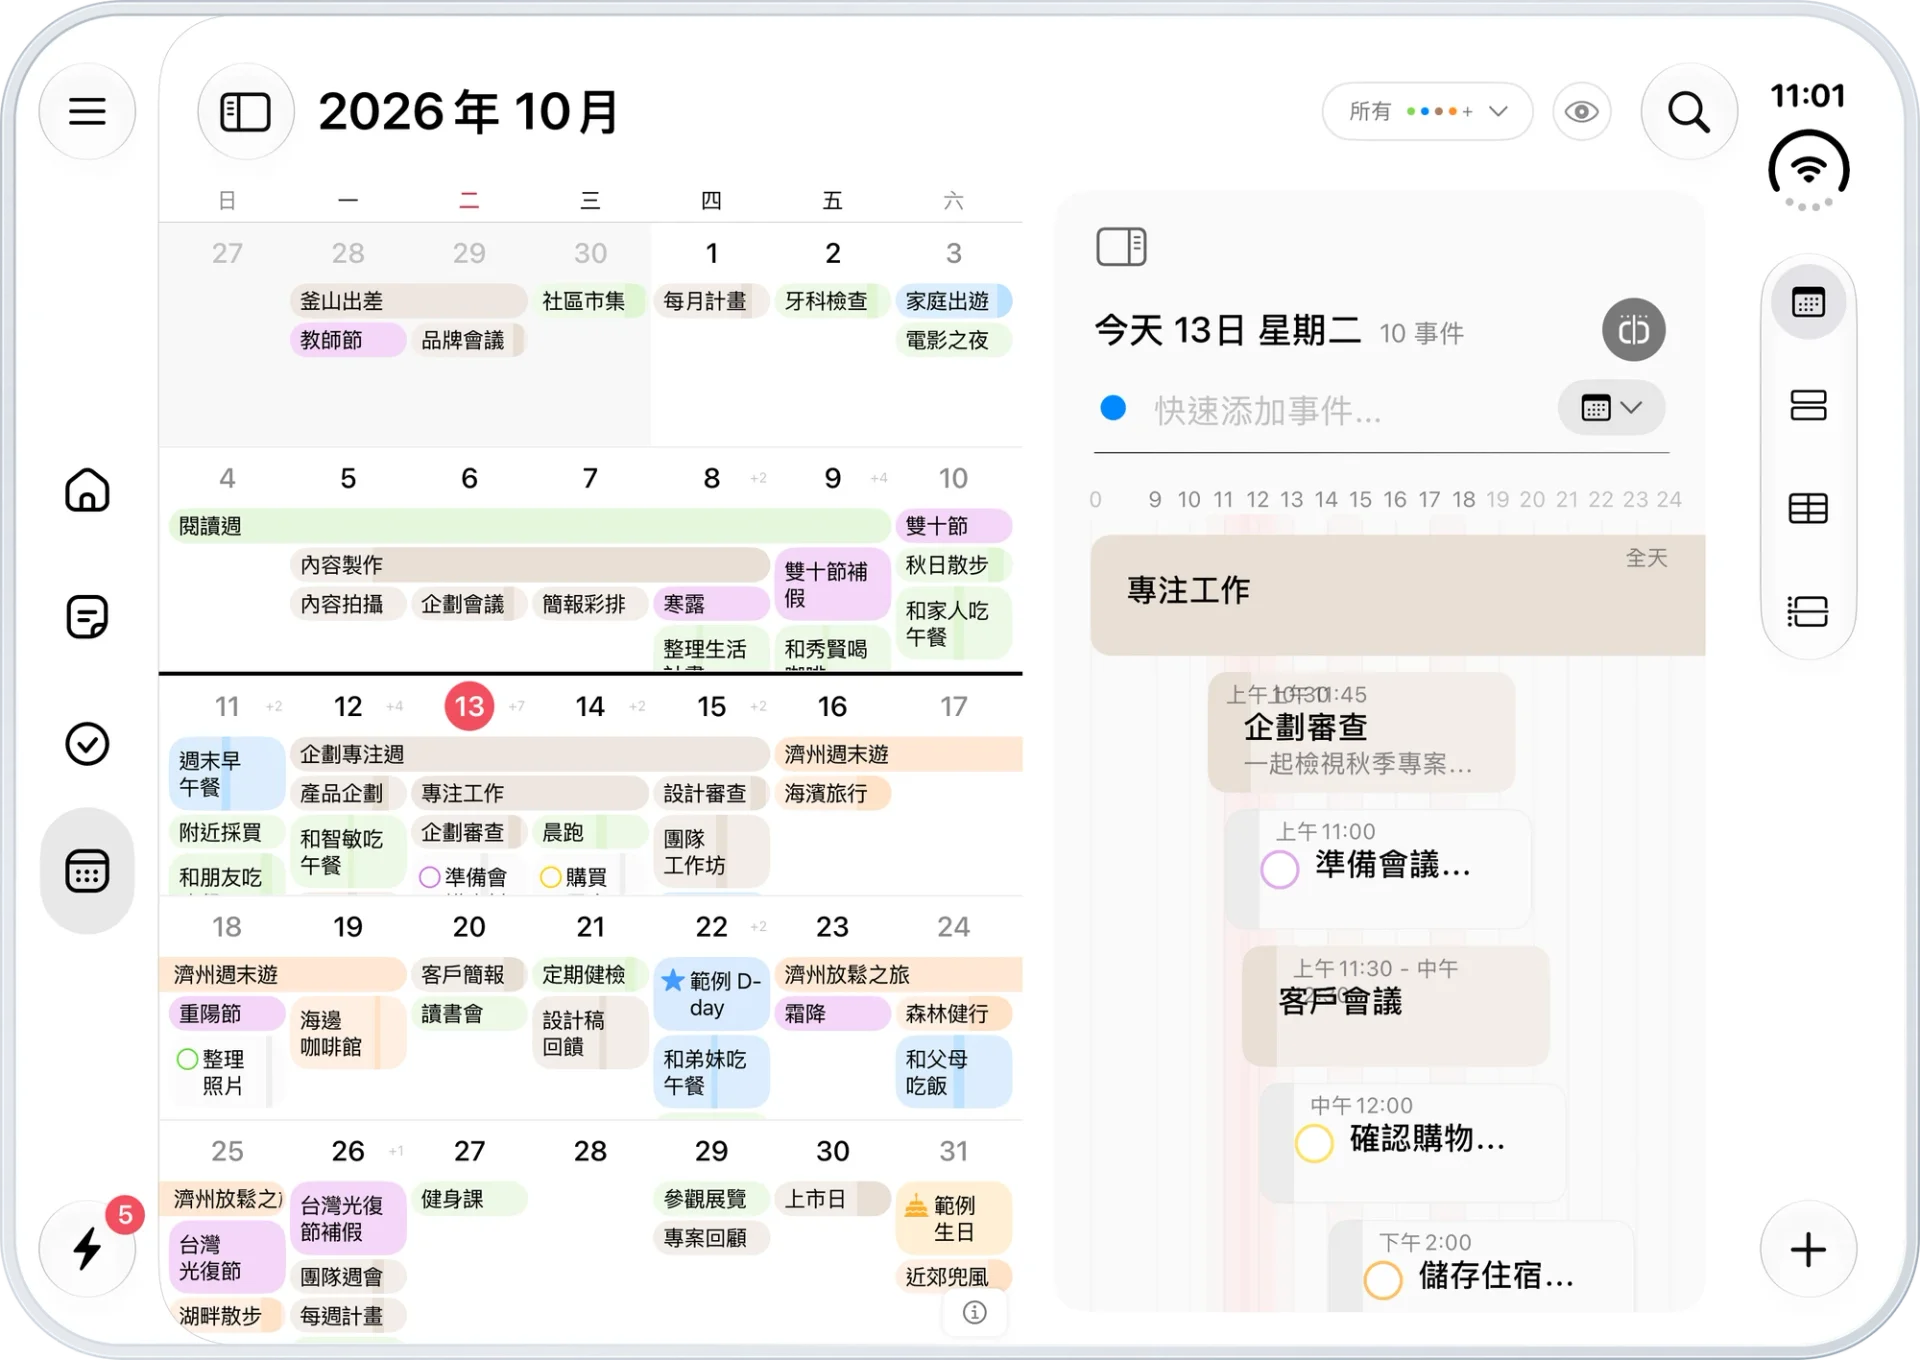Open the calendar picker dropdown in quick add

[x=1611, y=408]
